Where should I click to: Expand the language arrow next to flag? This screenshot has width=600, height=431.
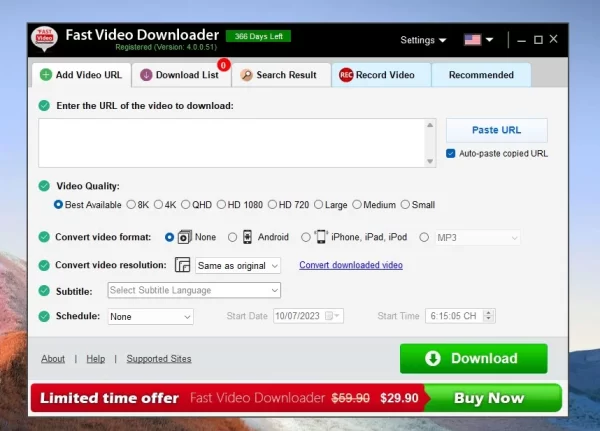[489, 40]
